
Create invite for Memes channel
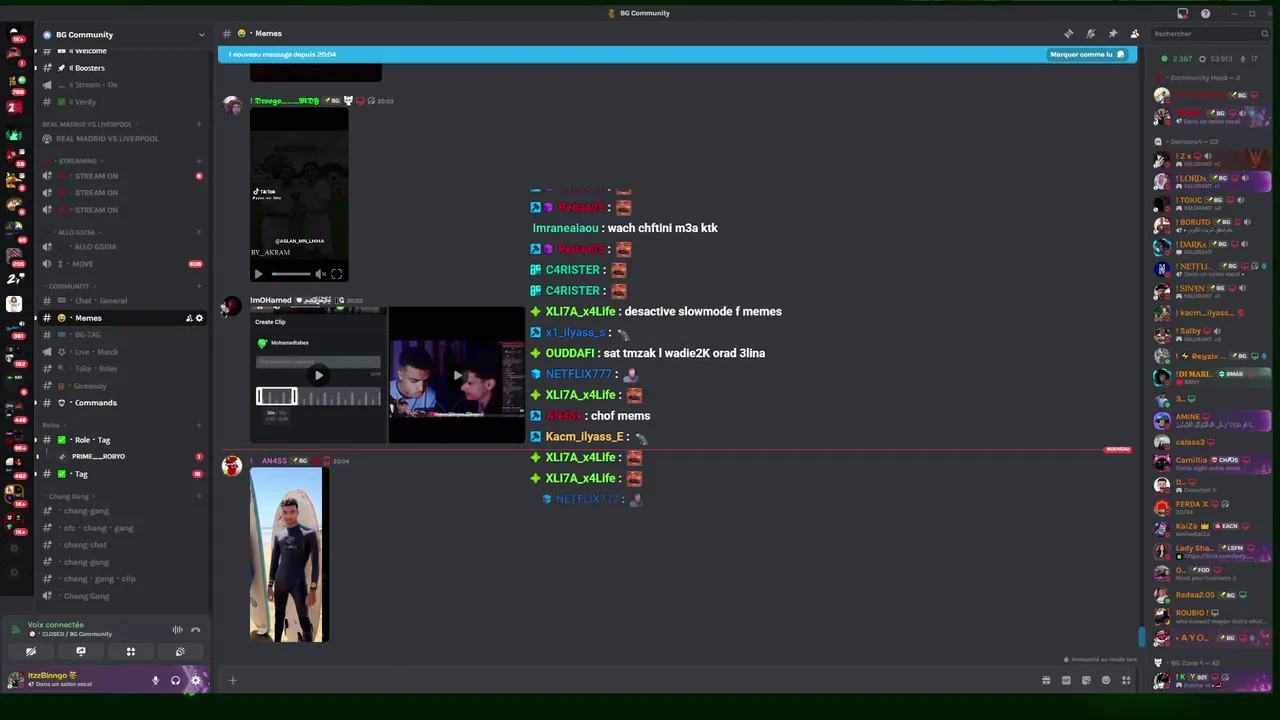coord(189,318)
